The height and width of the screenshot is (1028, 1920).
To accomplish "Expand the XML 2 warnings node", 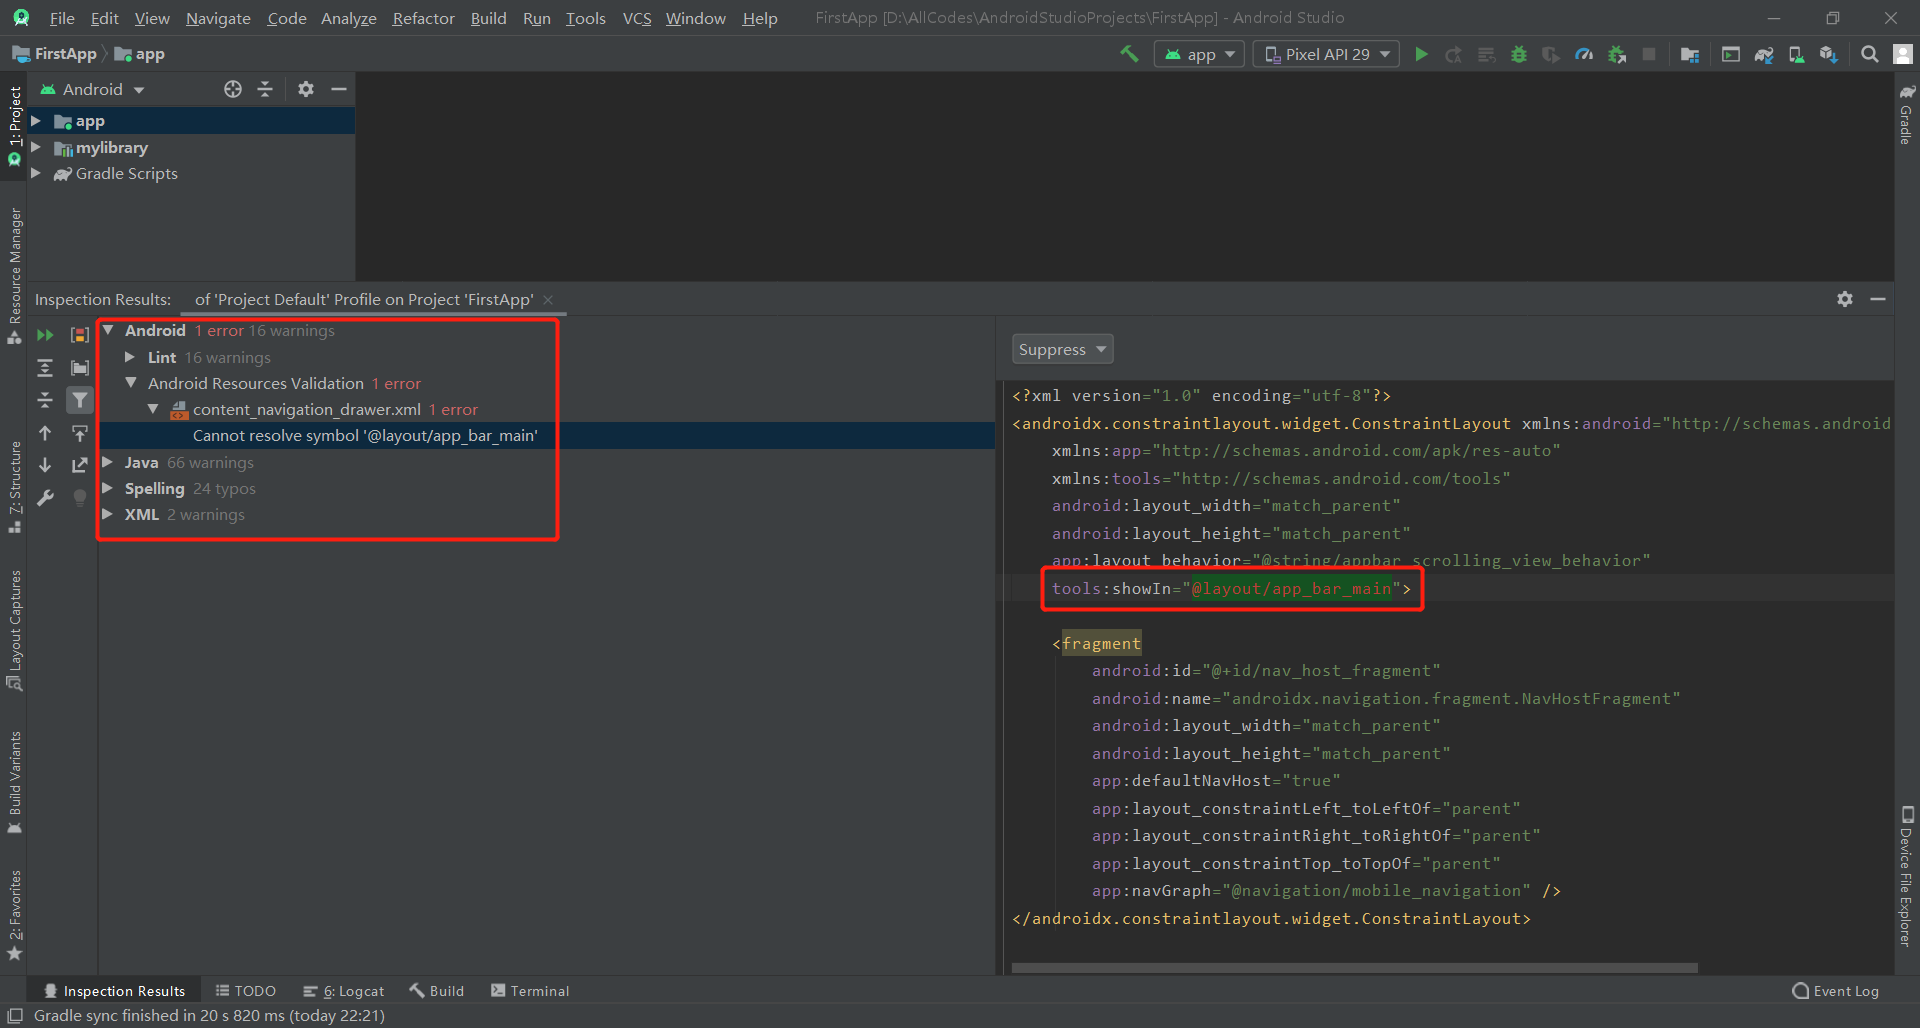I will (108, 514).
